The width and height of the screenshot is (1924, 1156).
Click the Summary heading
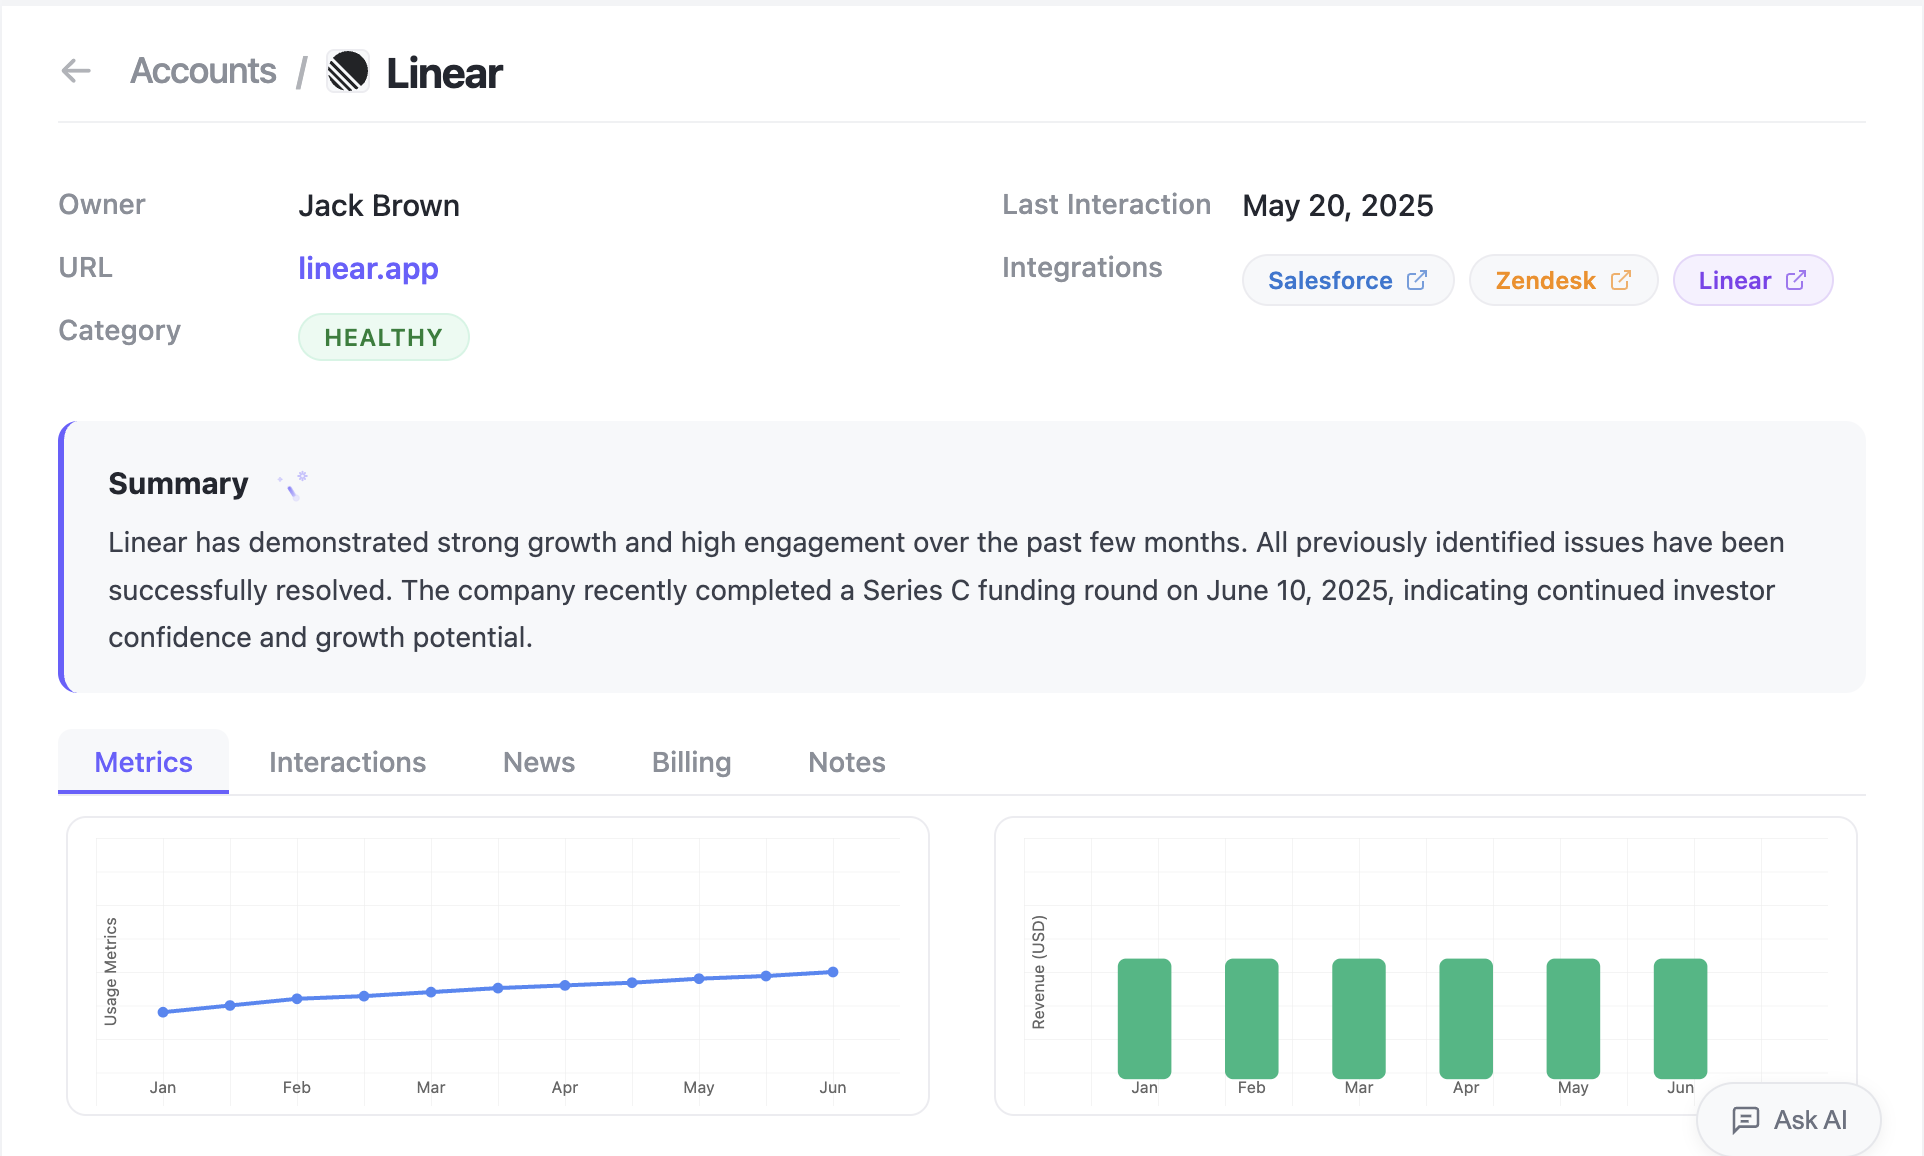pyautogui.click(x=178, y=483)
